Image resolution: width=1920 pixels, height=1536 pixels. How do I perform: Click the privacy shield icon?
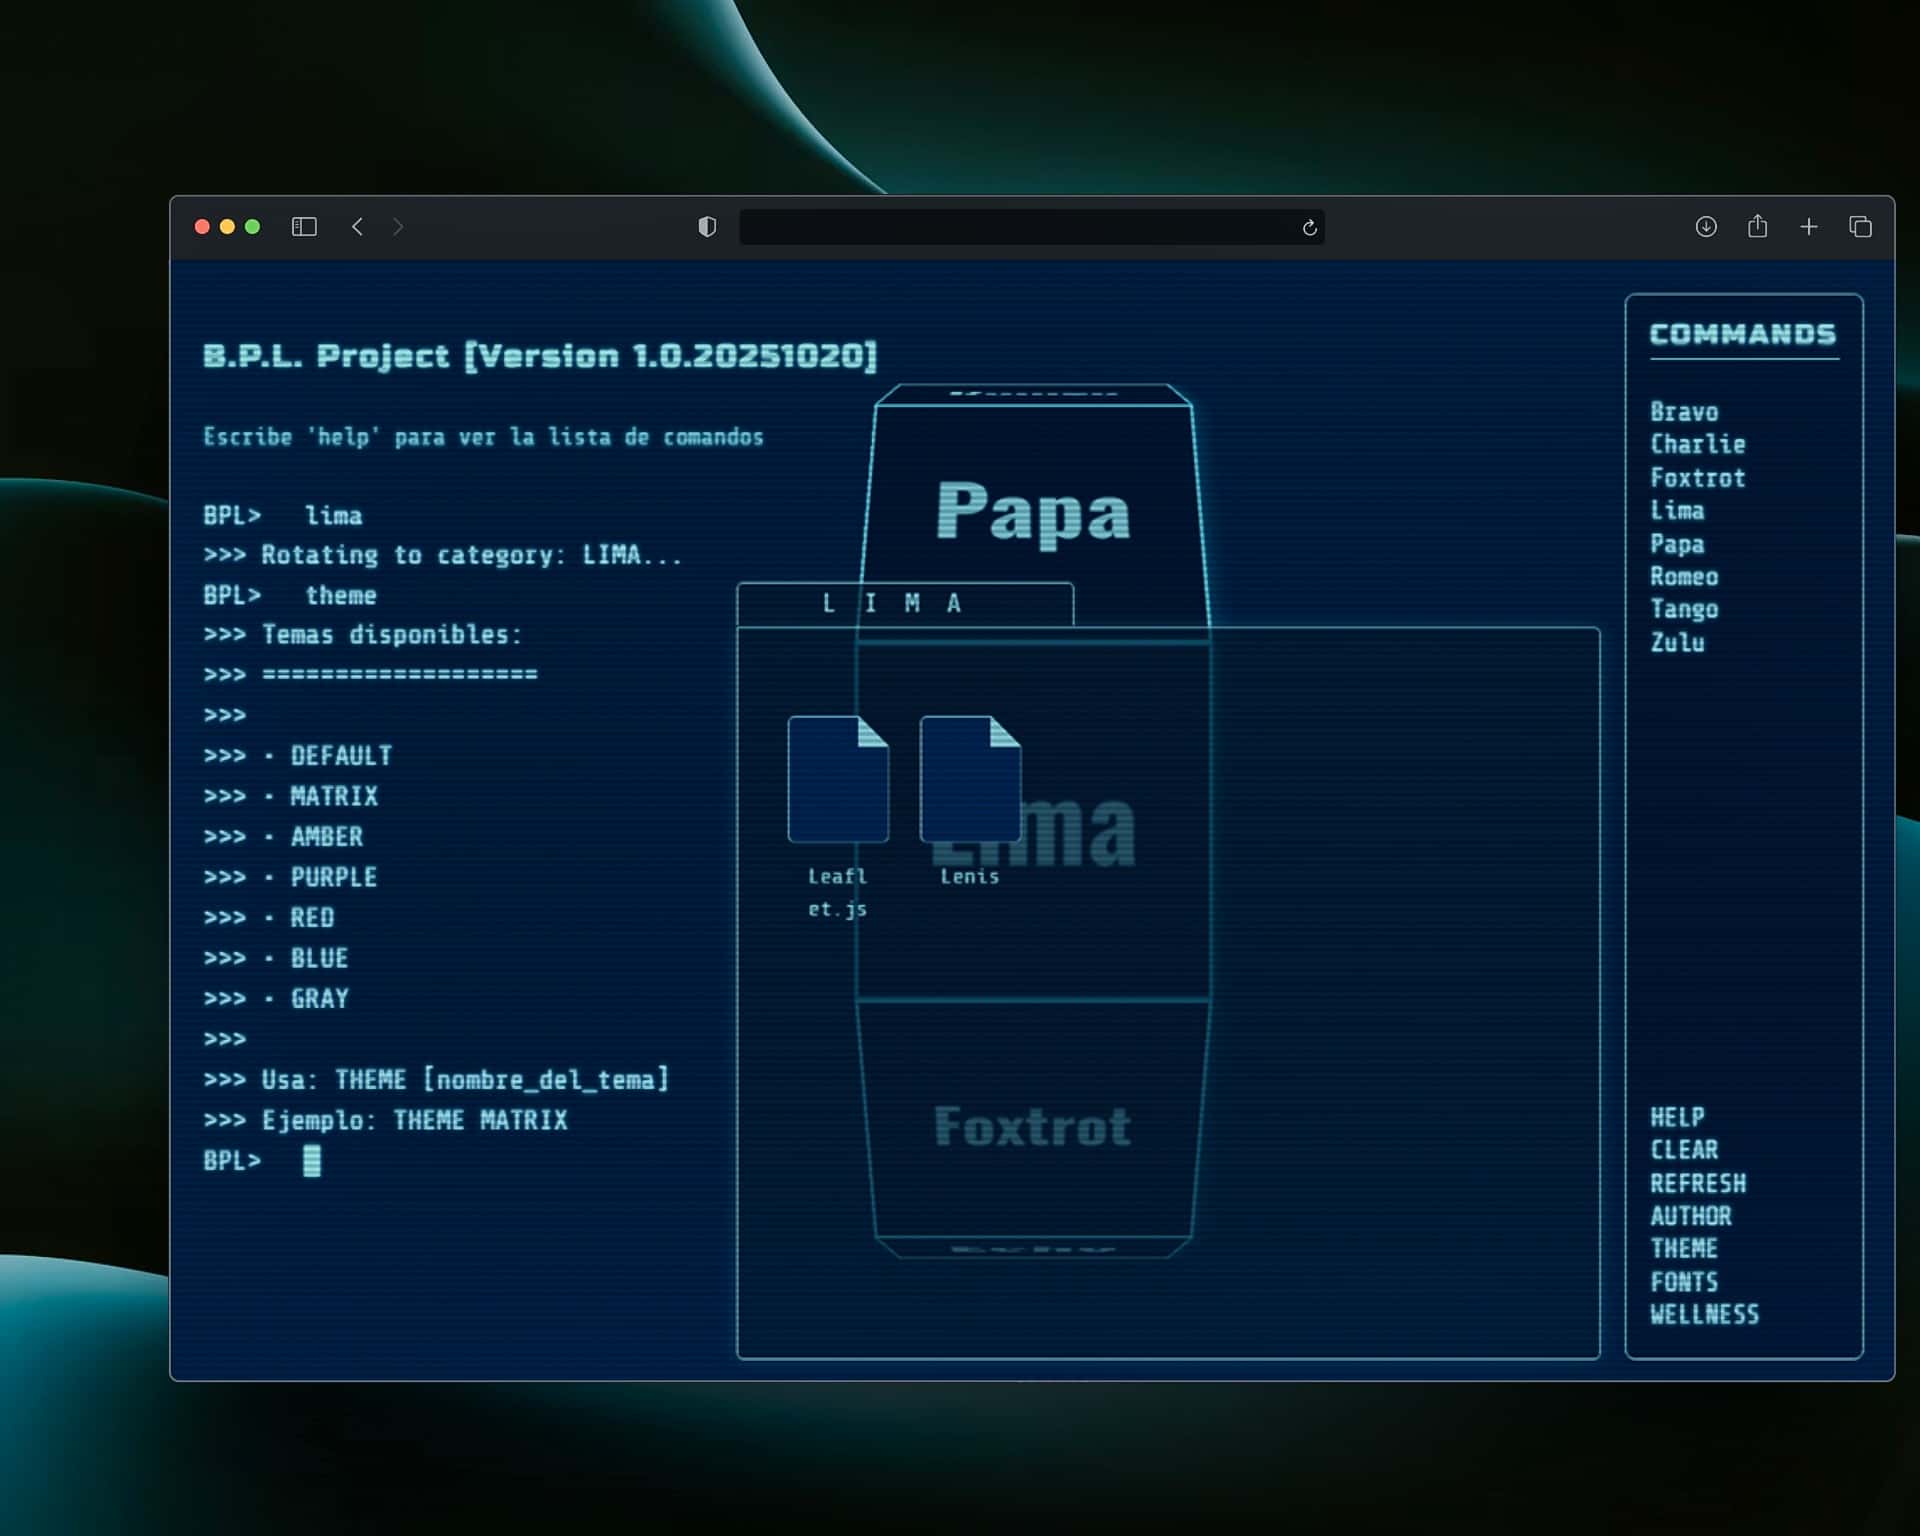pyautogui.click(x=707, y=227)
